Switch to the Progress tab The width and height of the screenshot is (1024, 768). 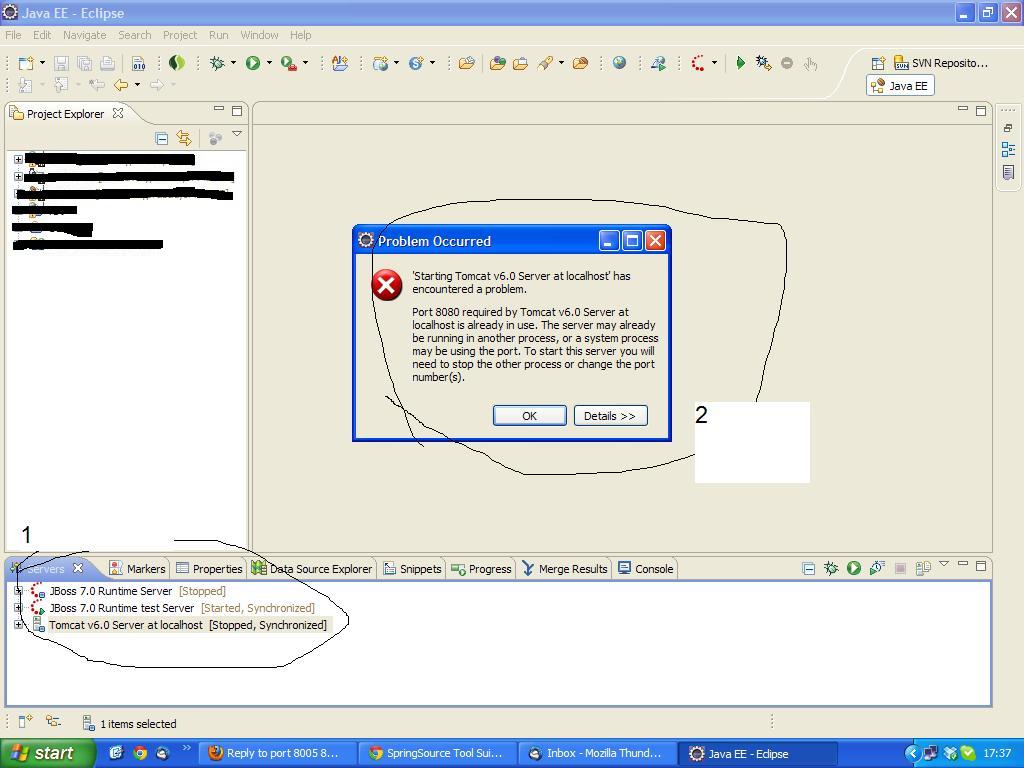click(481, 569)
